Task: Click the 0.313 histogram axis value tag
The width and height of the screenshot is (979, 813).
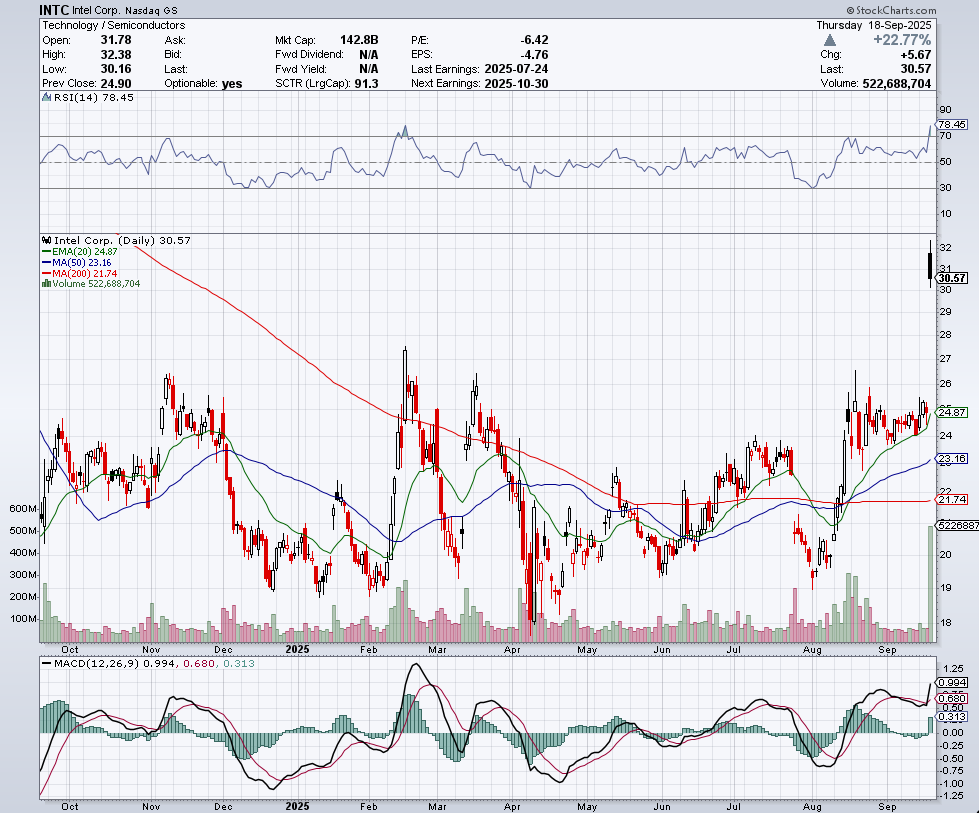Action: [x=952, y=717]
